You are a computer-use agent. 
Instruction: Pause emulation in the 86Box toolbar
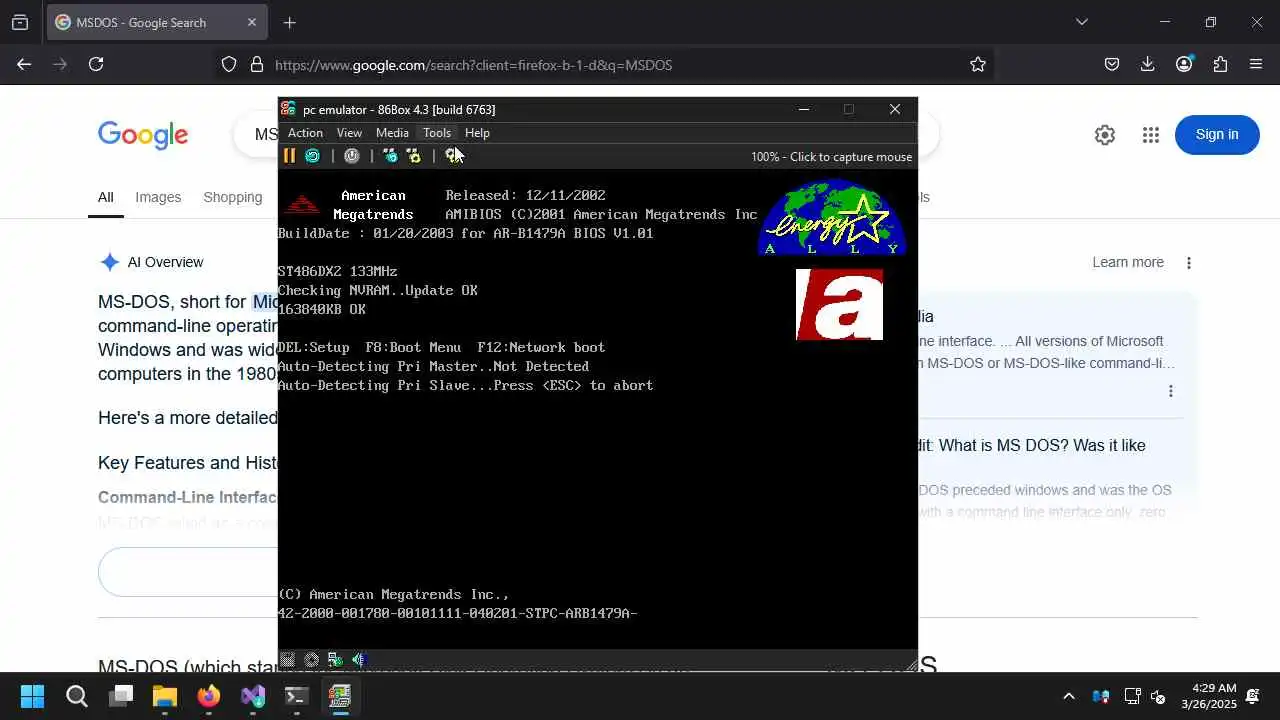pos(289,156)
